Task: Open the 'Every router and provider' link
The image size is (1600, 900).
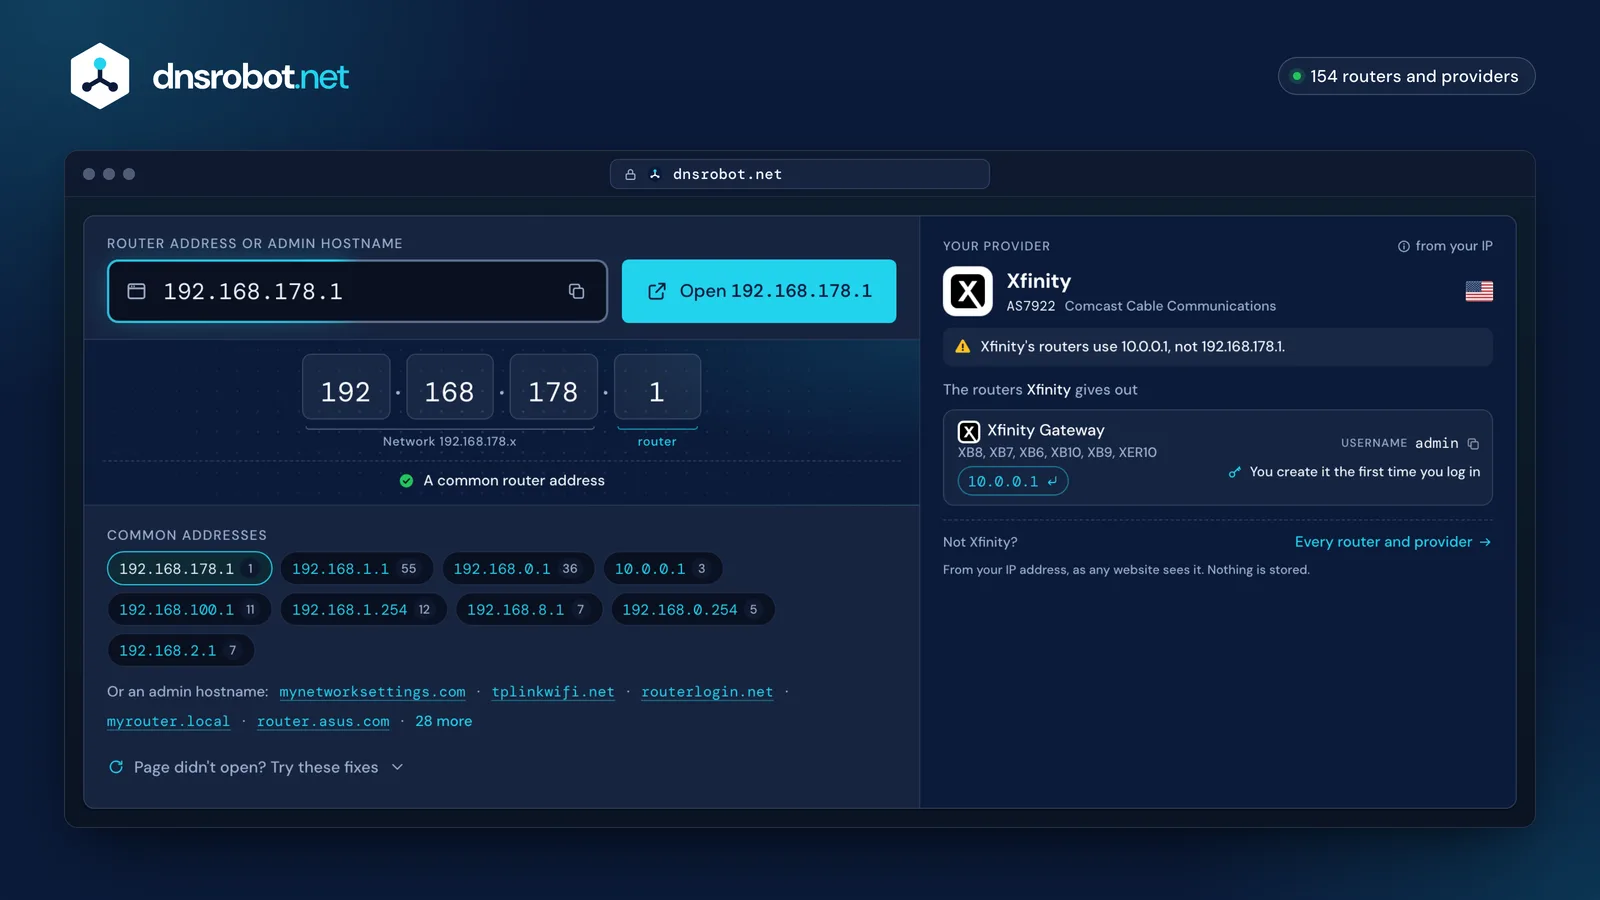Action: point(1393,542)
